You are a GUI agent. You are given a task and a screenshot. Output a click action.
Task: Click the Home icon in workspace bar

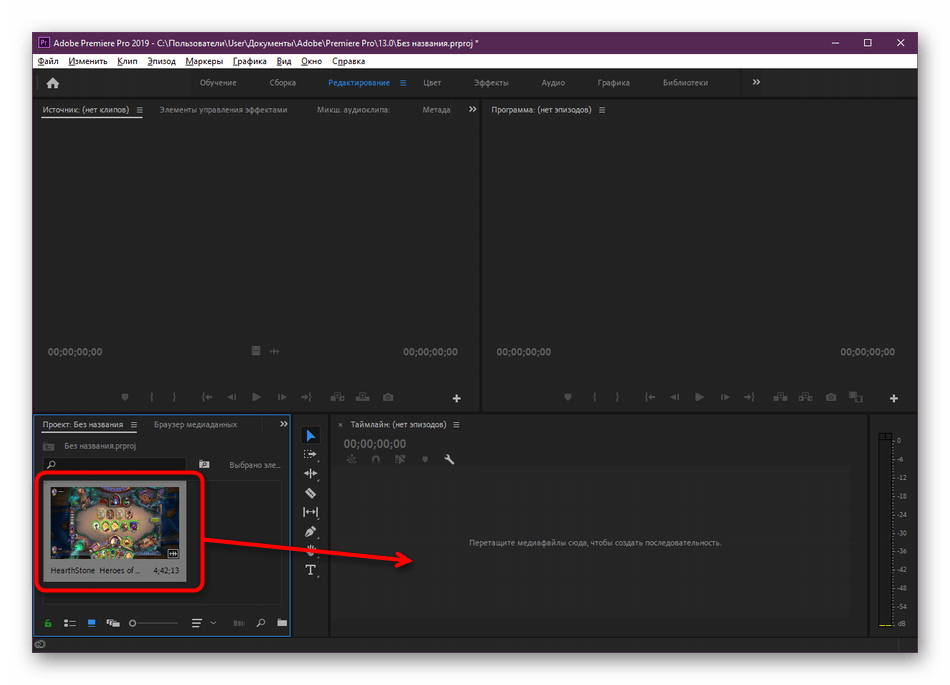tap(53, 83)
